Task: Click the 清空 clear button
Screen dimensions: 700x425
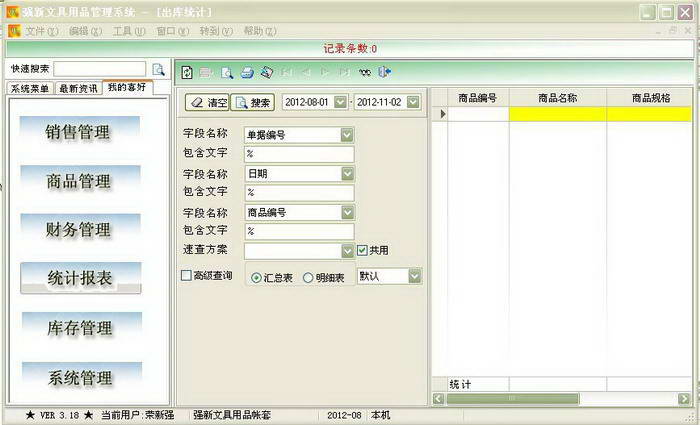Action: 207,103
